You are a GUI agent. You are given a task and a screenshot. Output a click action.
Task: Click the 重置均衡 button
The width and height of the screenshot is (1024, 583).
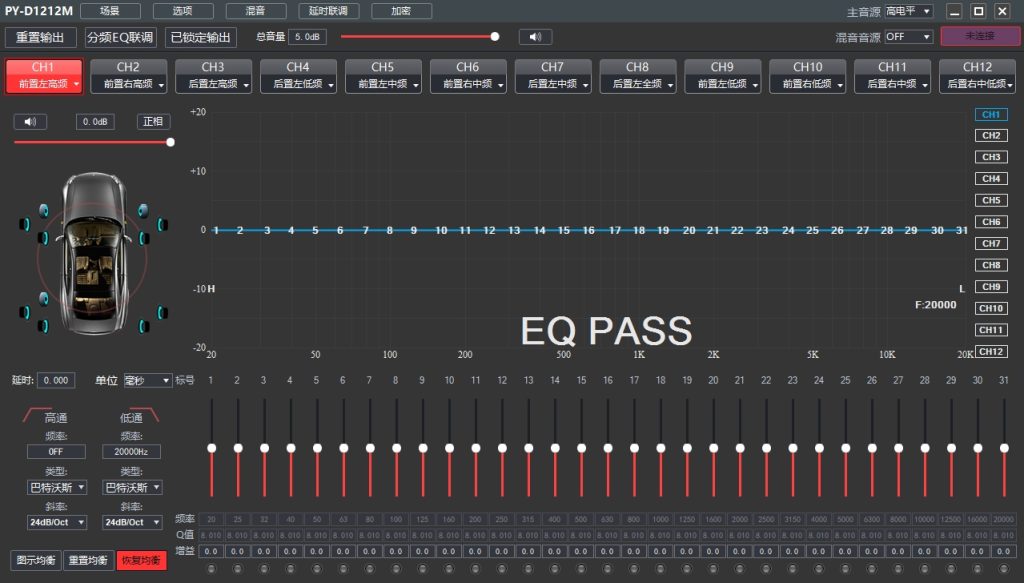pyautogui.click(x=88, y=560)
